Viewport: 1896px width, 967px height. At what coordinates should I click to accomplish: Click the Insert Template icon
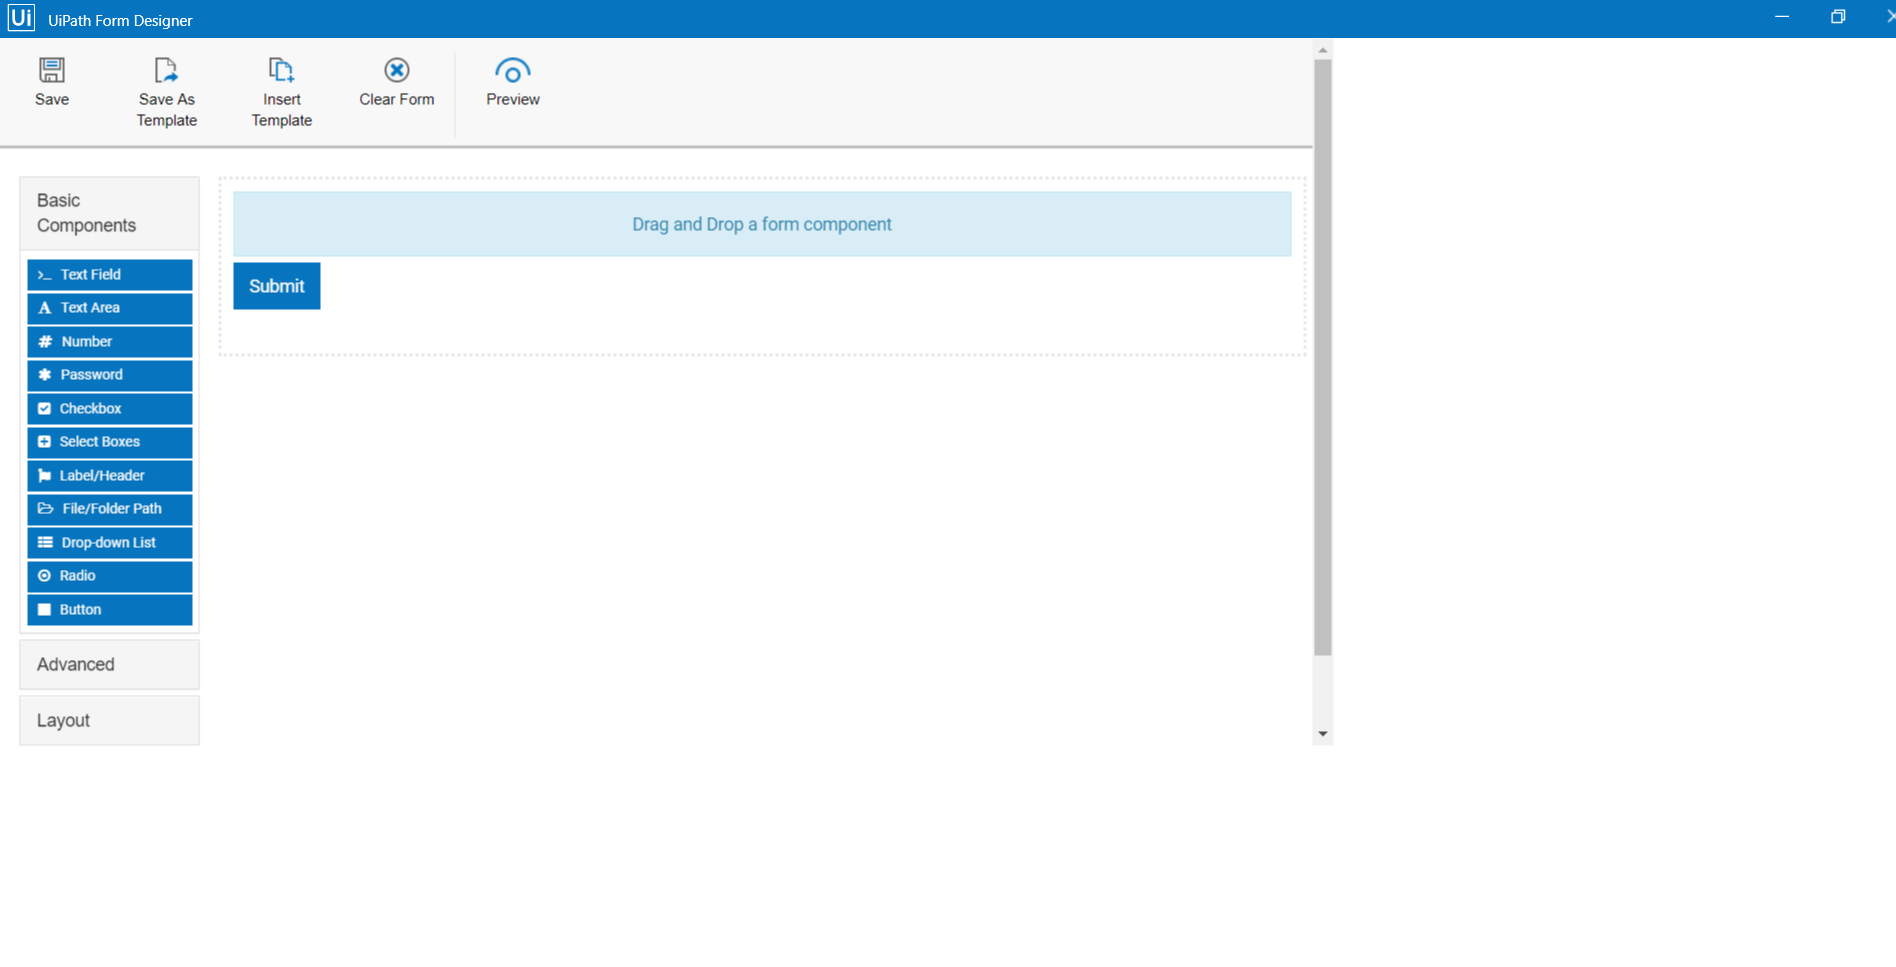tap(281, 70)
